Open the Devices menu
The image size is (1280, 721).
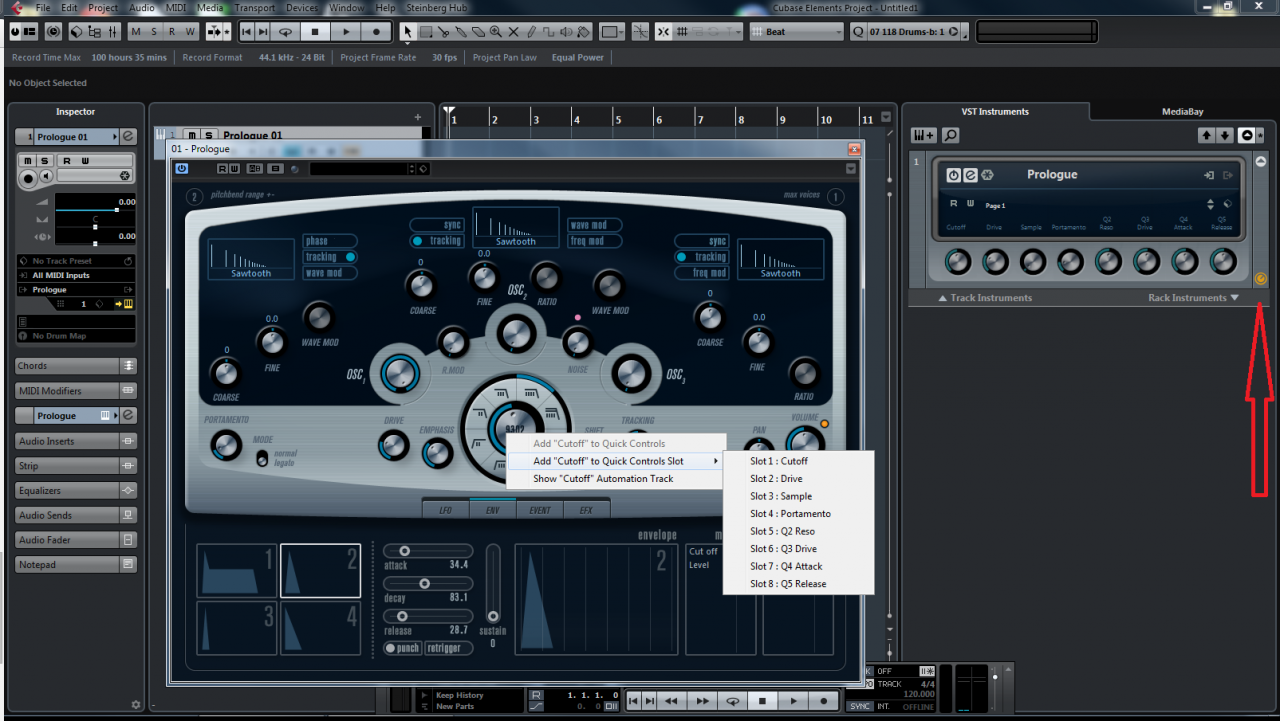302,7
